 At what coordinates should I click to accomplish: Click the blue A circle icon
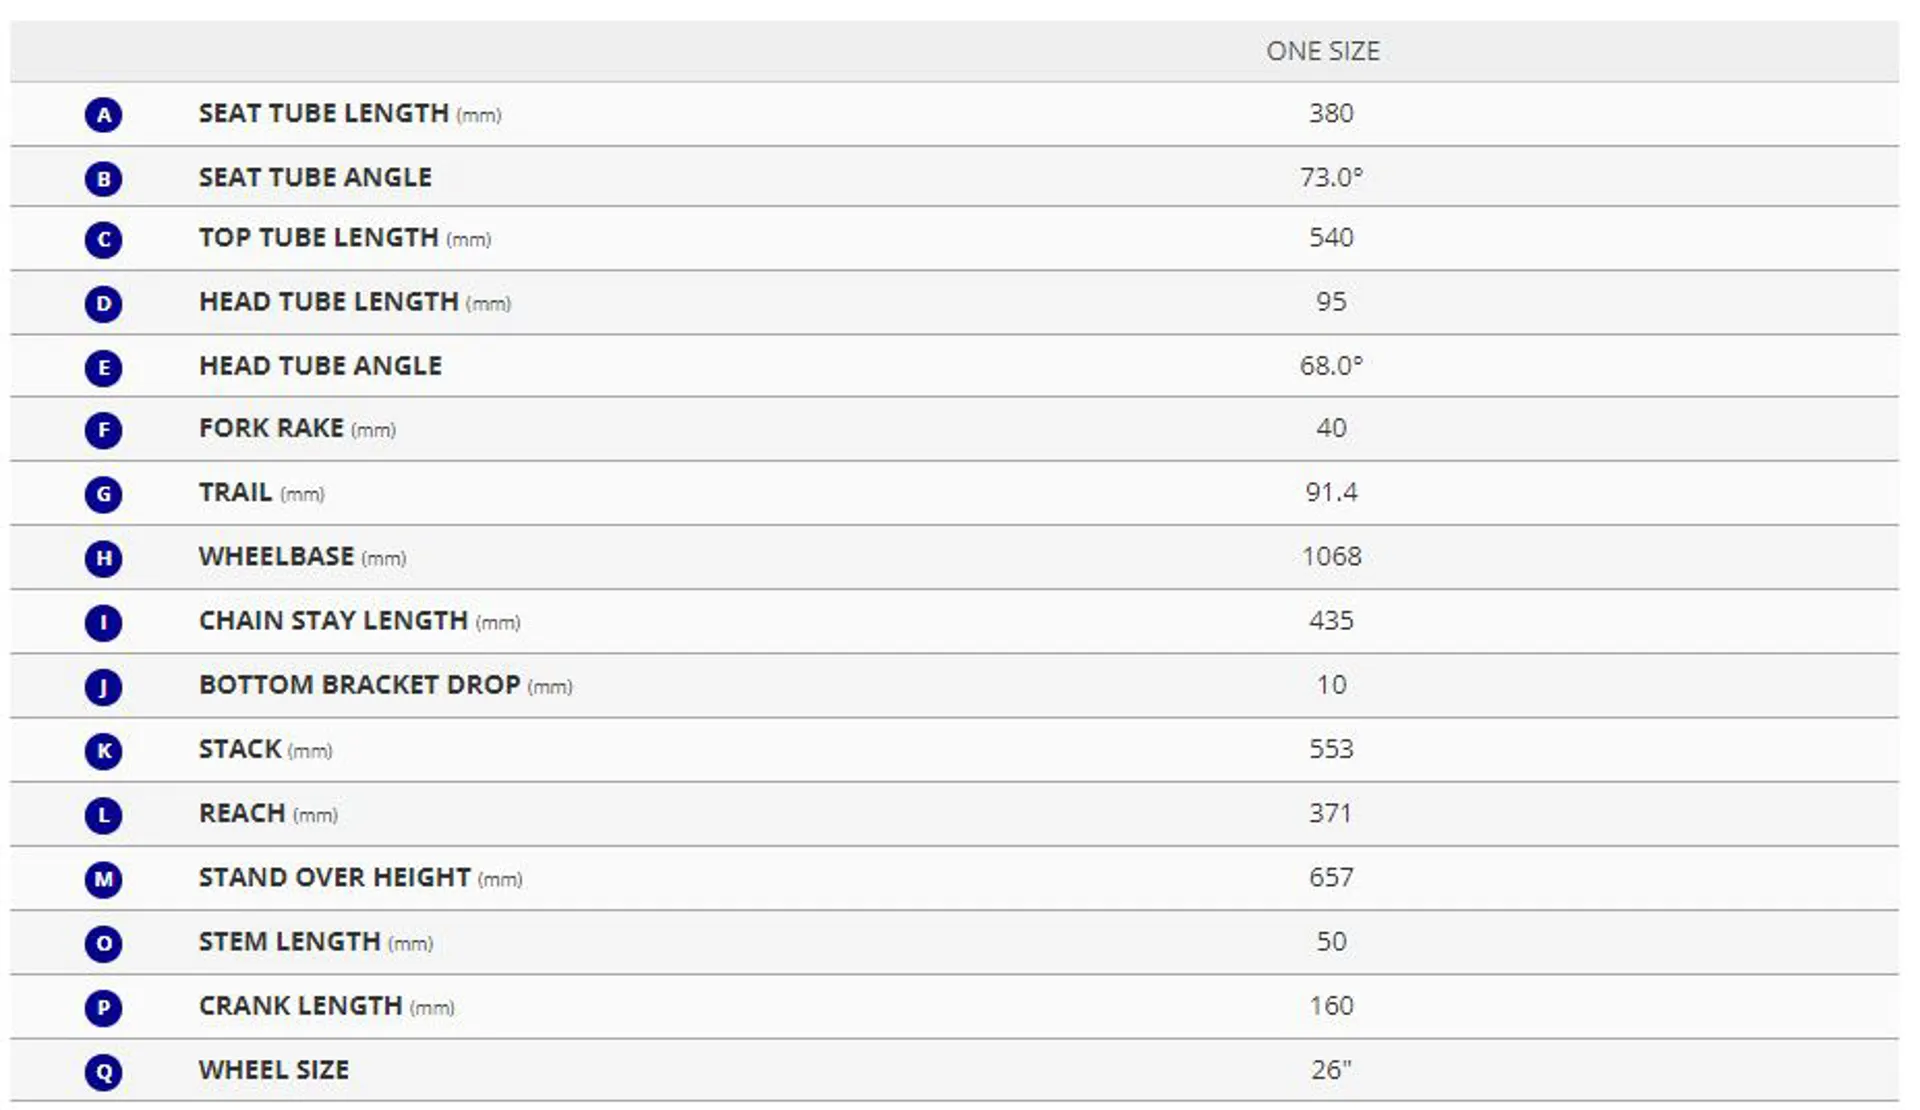[x=103, y=115]
